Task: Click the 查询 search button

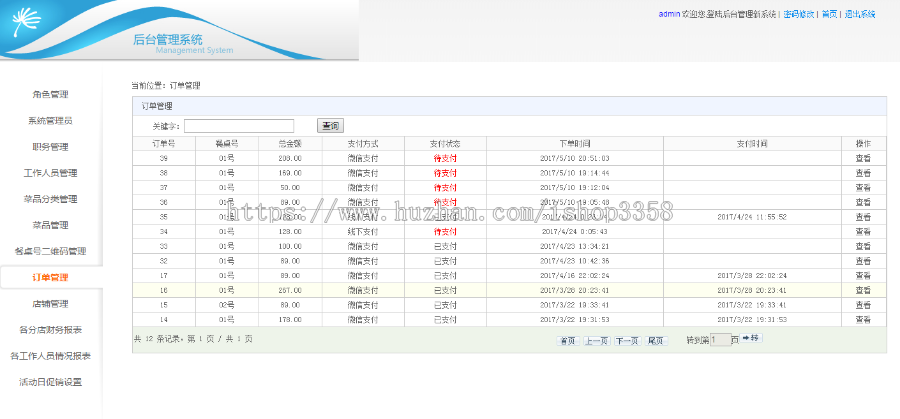Action: coord(330,126)
